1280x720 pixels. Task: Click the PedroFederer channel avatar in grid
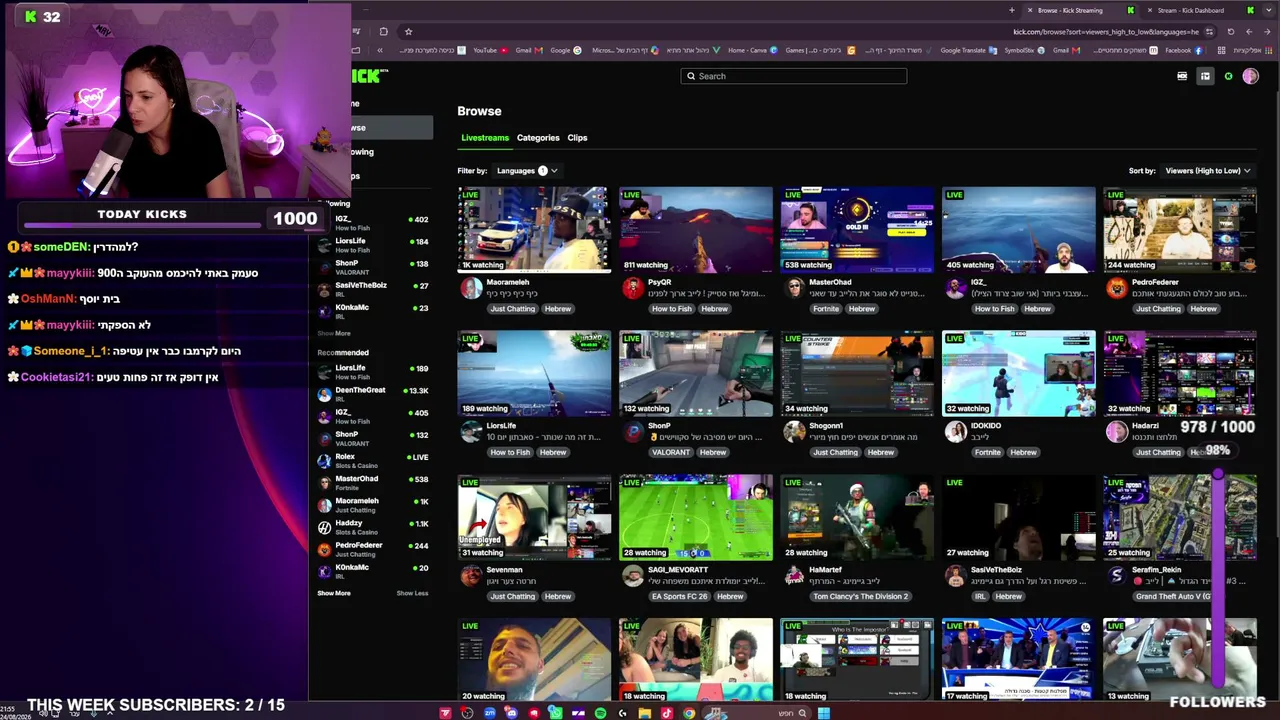pyautogui.click(x=1116, y=288)
